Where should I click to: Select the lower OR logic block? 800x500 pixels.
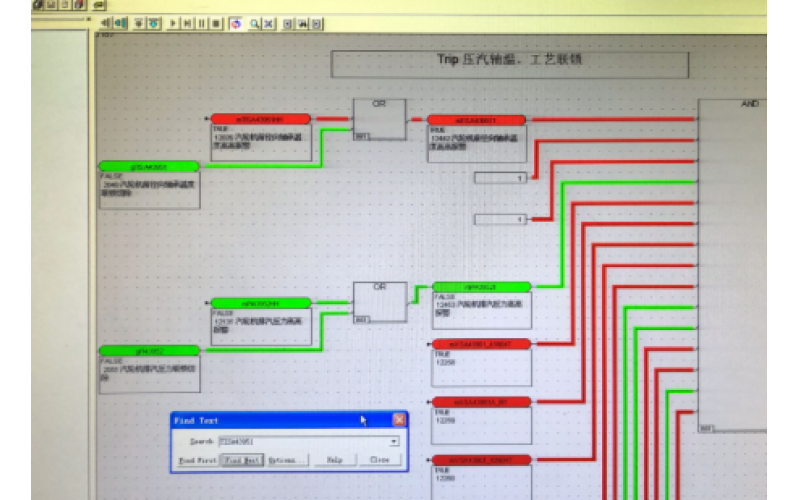pyautogui.click(x=380, y=301)
